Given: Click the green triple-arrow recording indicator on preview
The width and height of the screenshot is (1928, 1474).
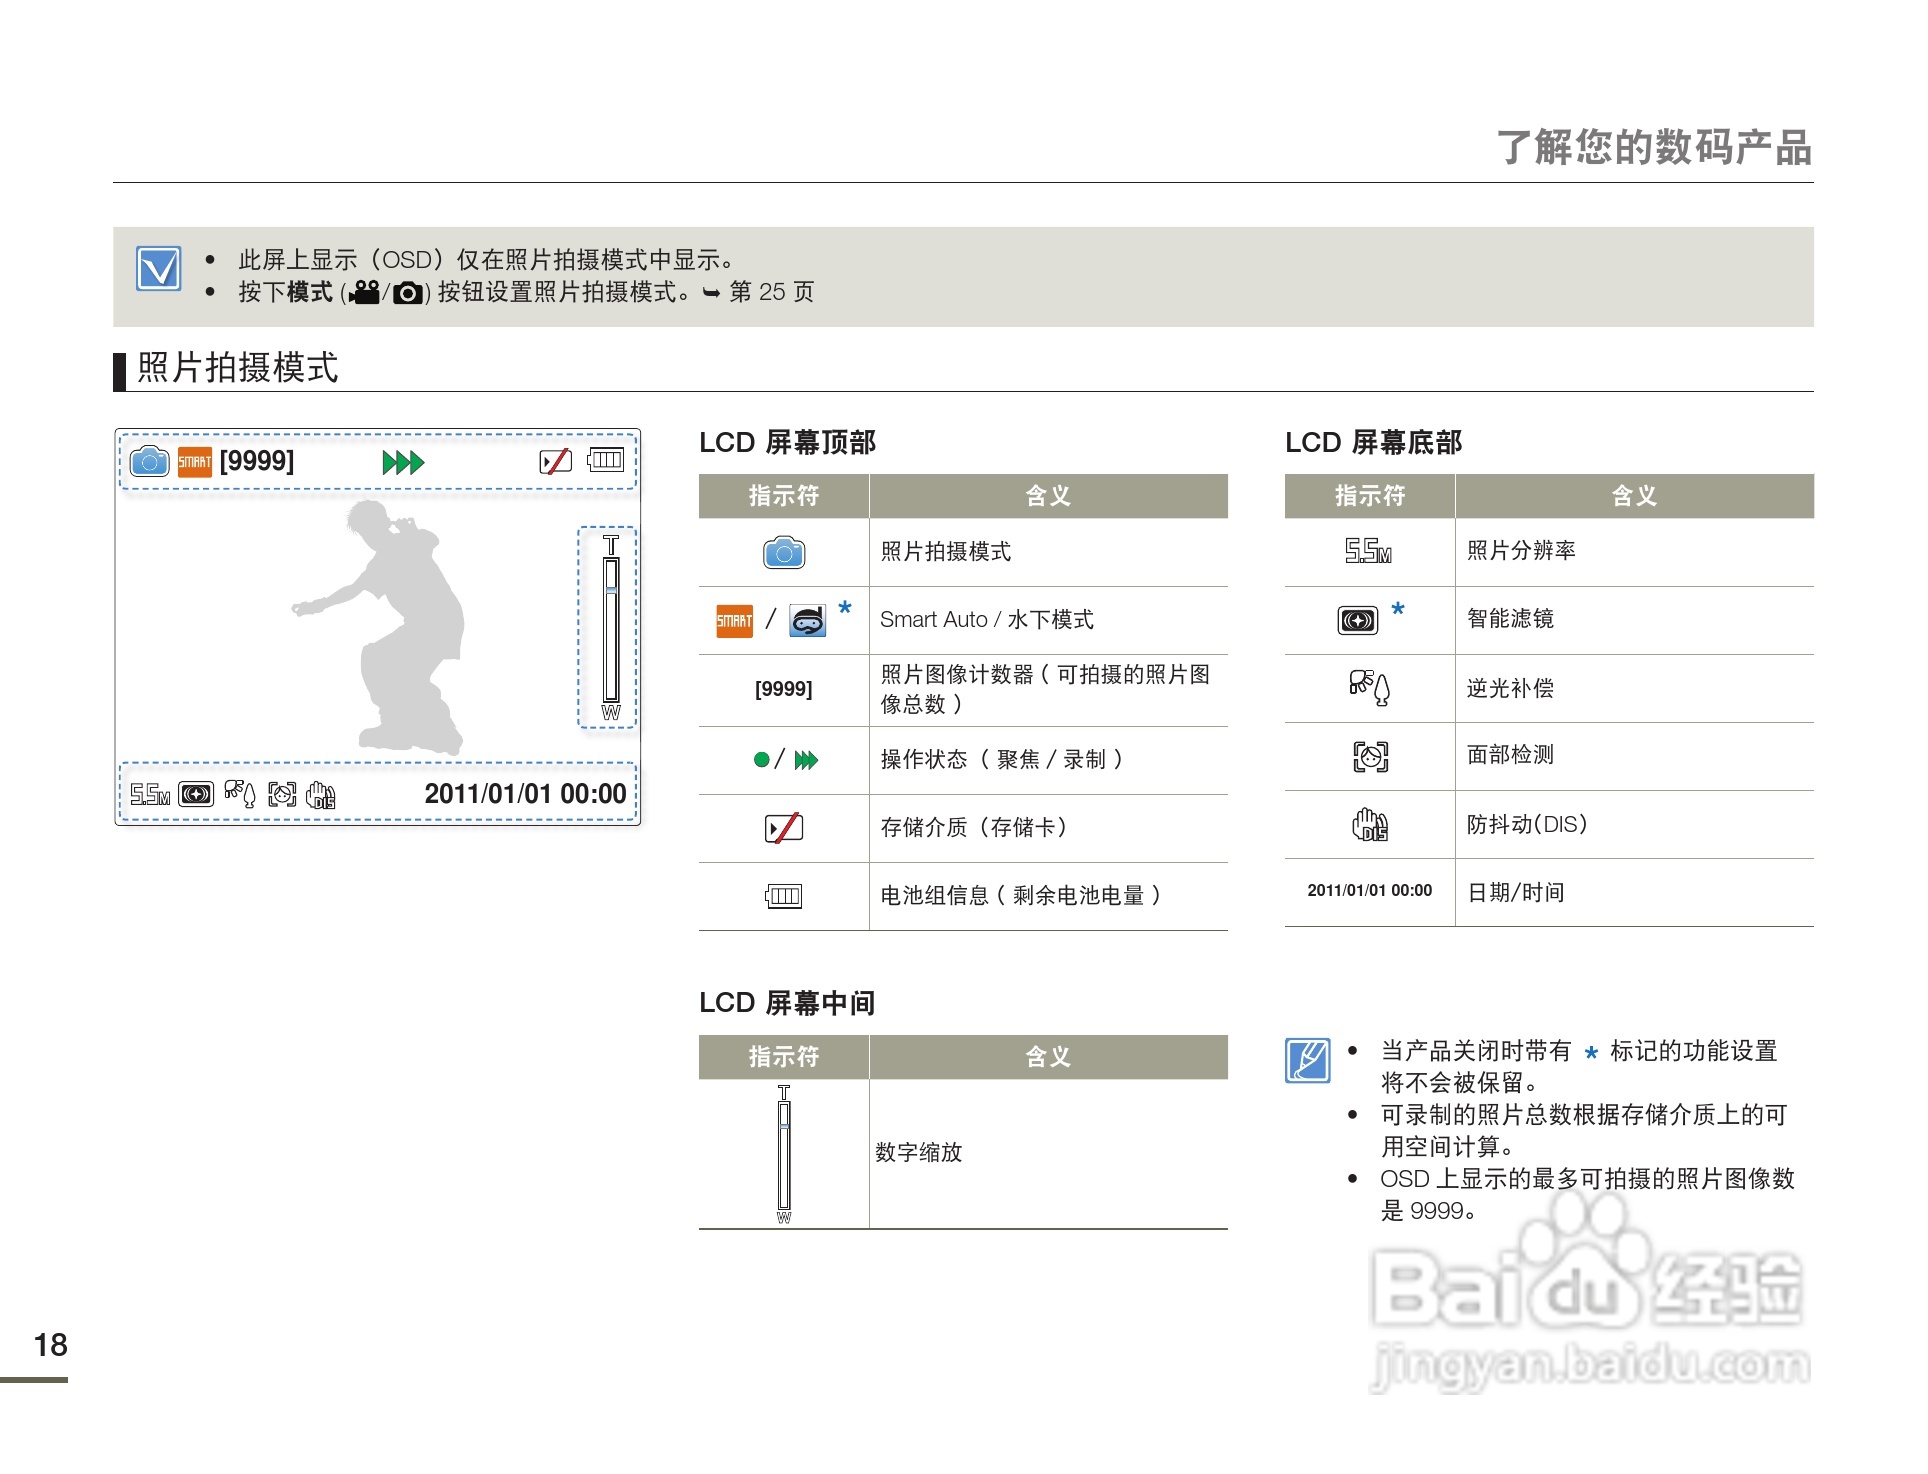Looking at the screenshot, I should click(x=404, y=462).
